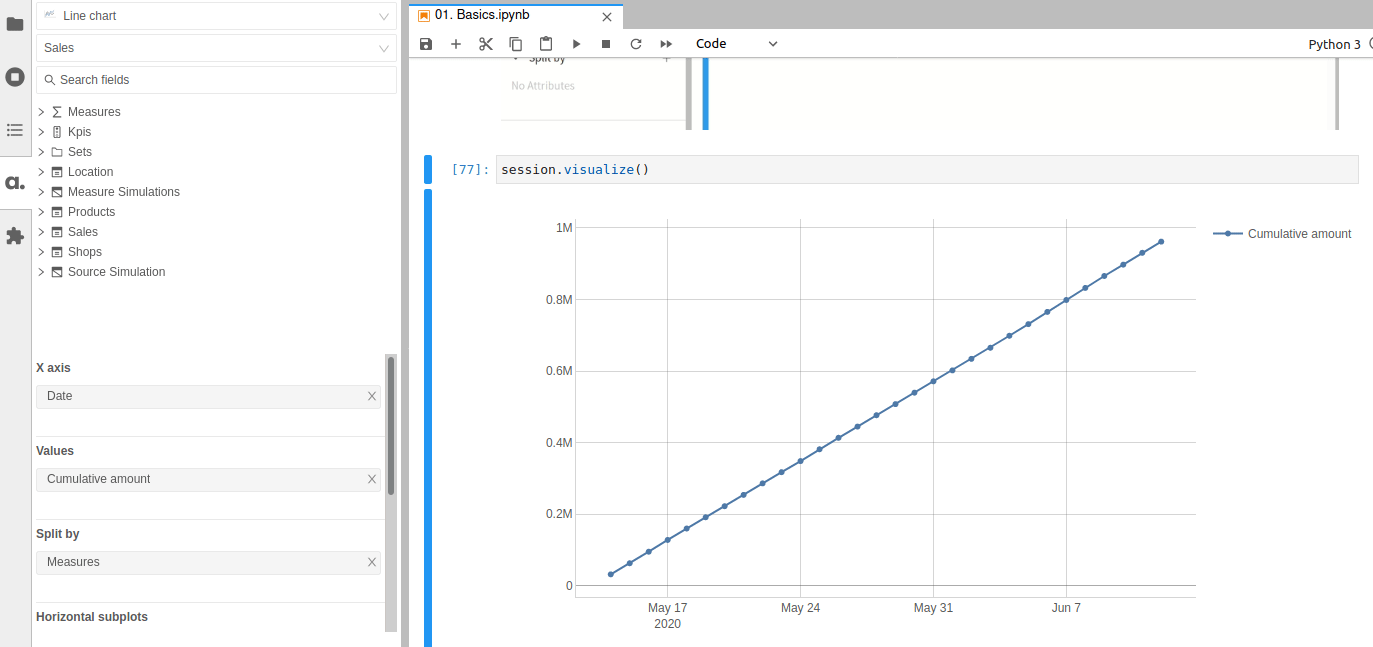Cut selected cells with scissors icon

point(486,44)
